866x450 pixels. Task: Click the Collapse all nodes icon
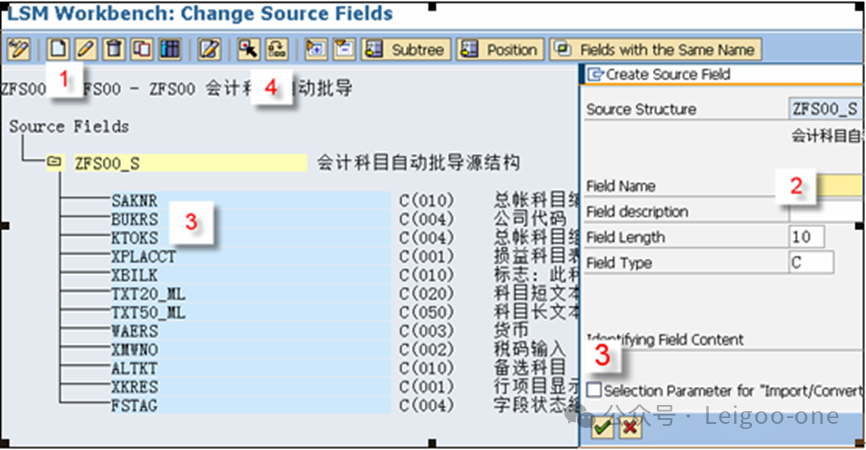tap(343, 49)
